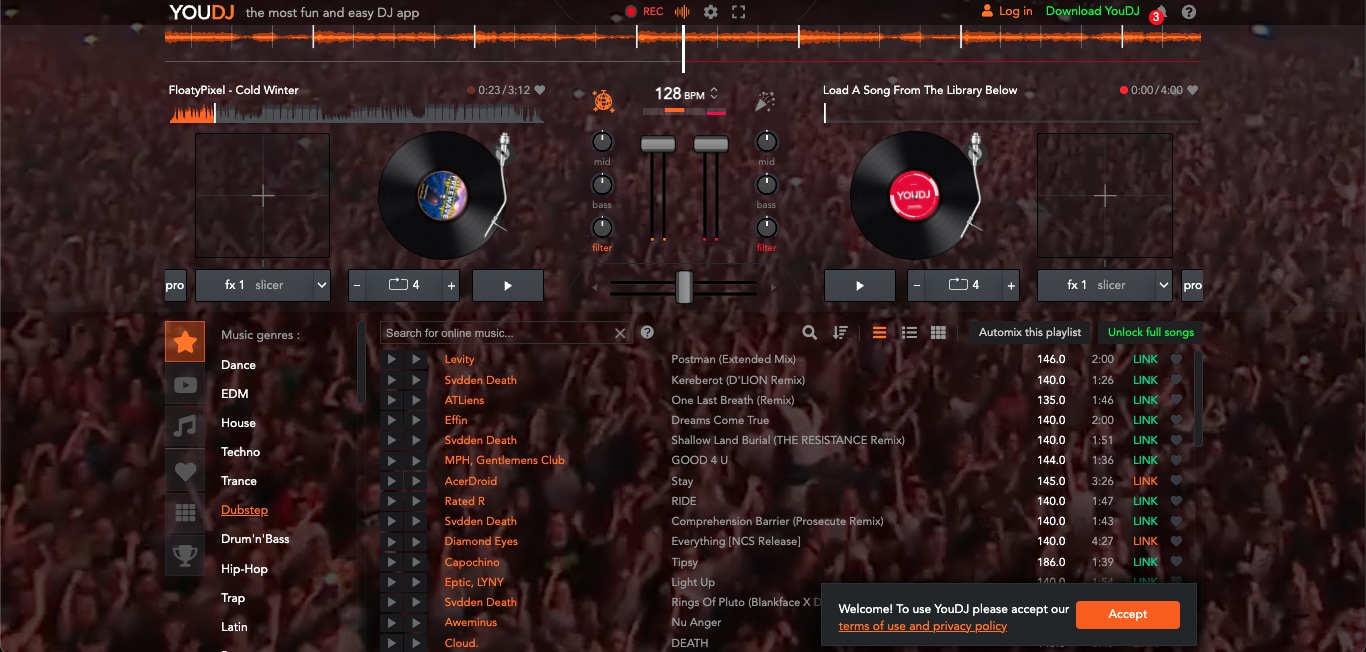The image size is (1366, 652).
Task: Like the Levity Postman track heart
Action: [1176, 359]
